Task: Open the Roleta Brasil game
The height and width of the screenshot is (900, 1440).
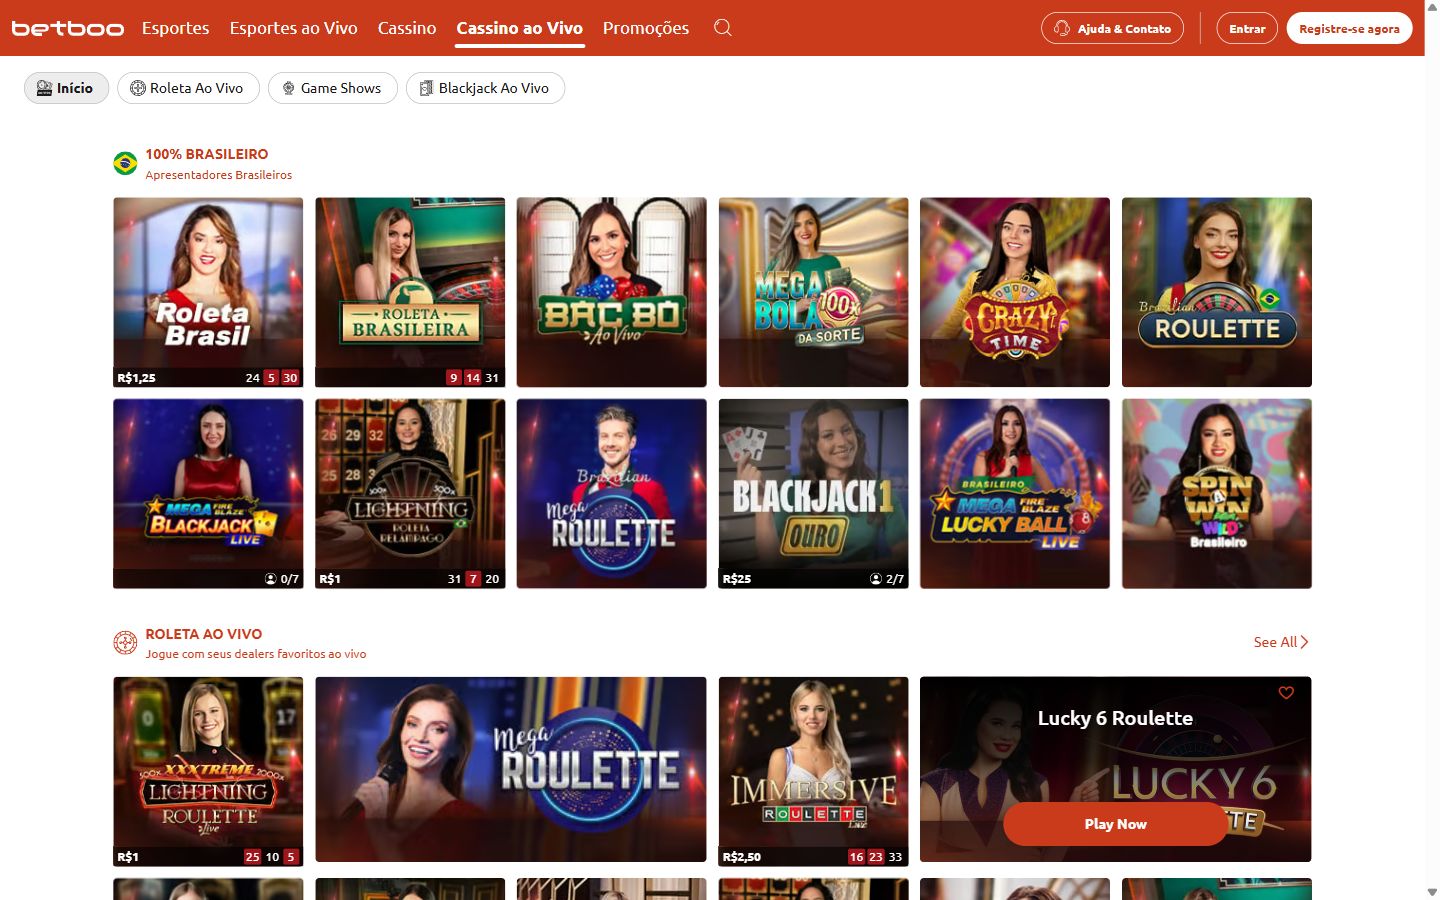Action: pyautogui.click(x=208, y=292)
